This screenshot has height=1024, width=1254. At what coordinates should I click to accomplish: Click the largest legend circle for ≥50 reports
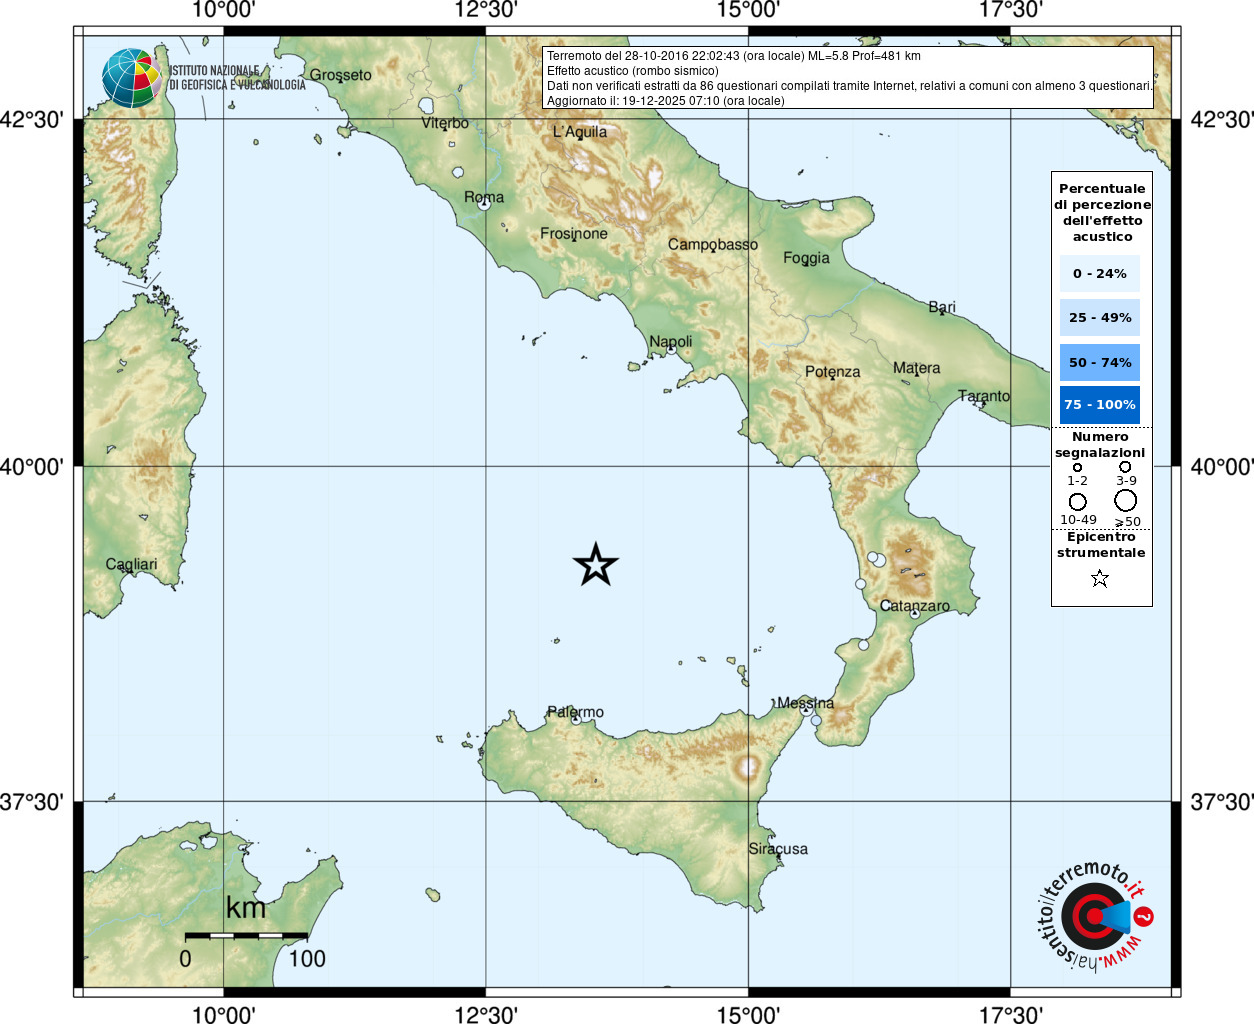(1126, 500)
